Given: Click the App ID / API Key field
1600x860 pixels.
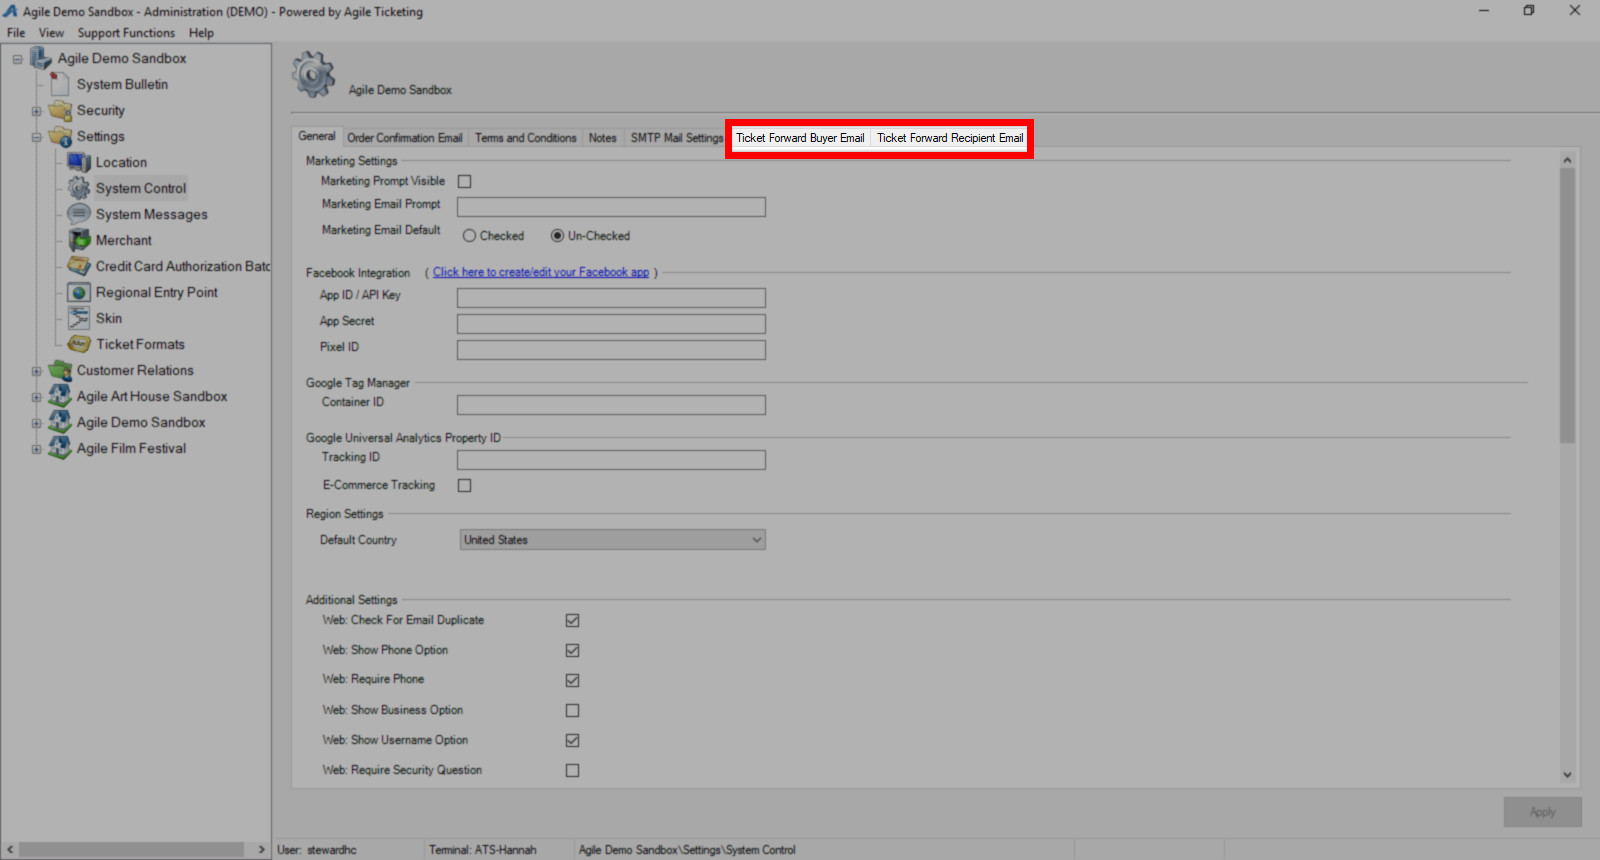Looking at the screenshot, I should [611, 298].
